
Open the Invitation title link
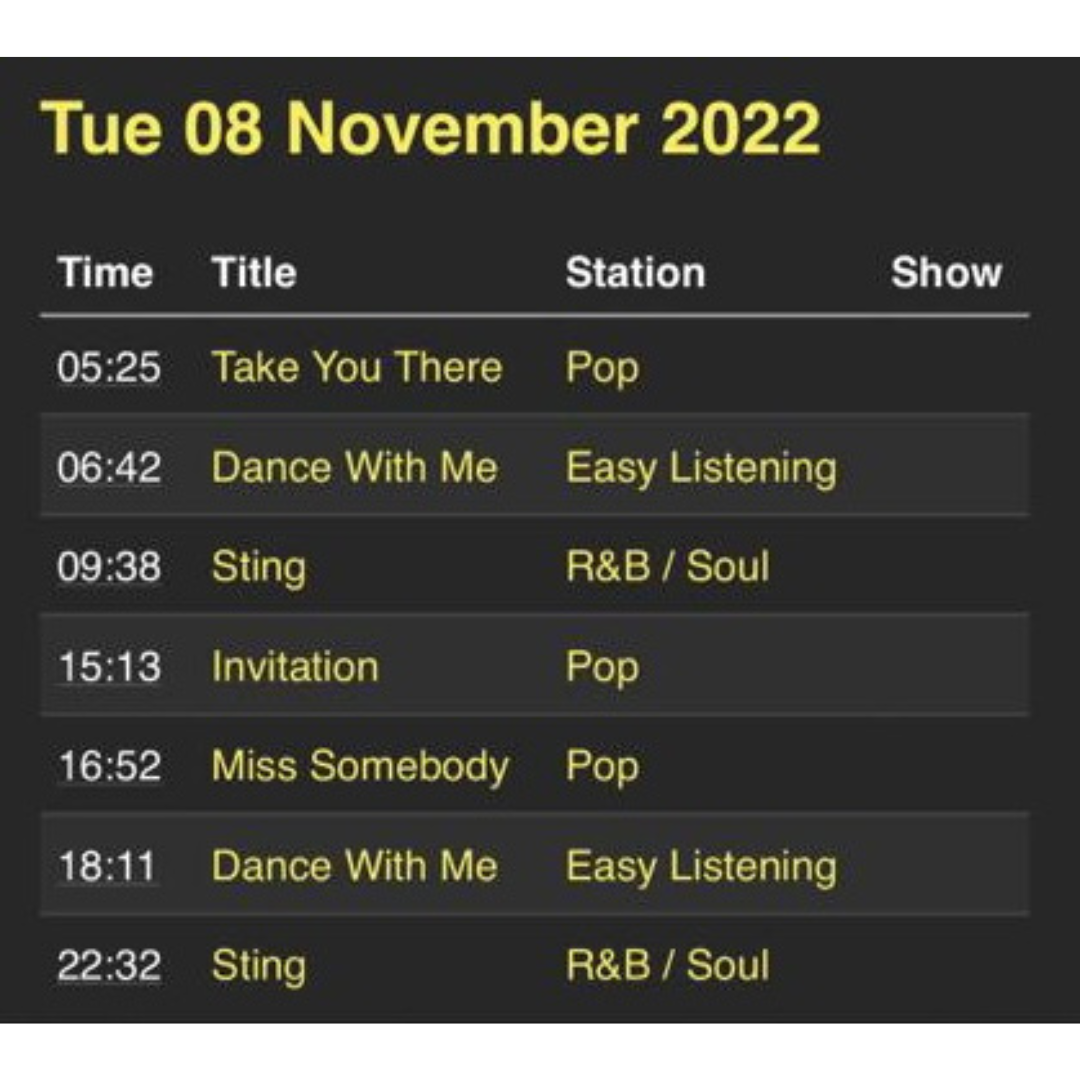tap(295, 667)
